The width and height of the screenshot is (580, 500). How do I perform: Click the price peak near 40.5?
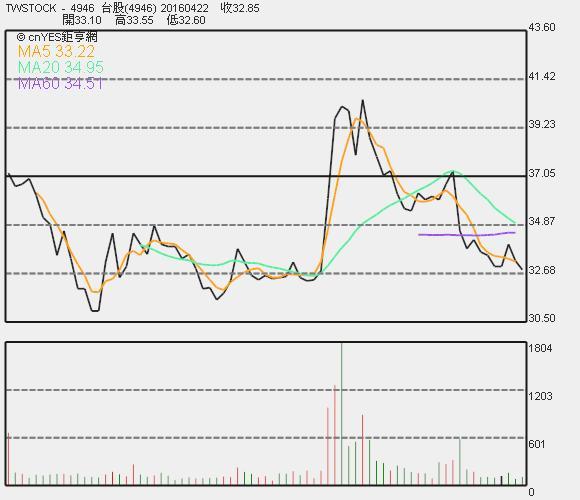(362, 101)
